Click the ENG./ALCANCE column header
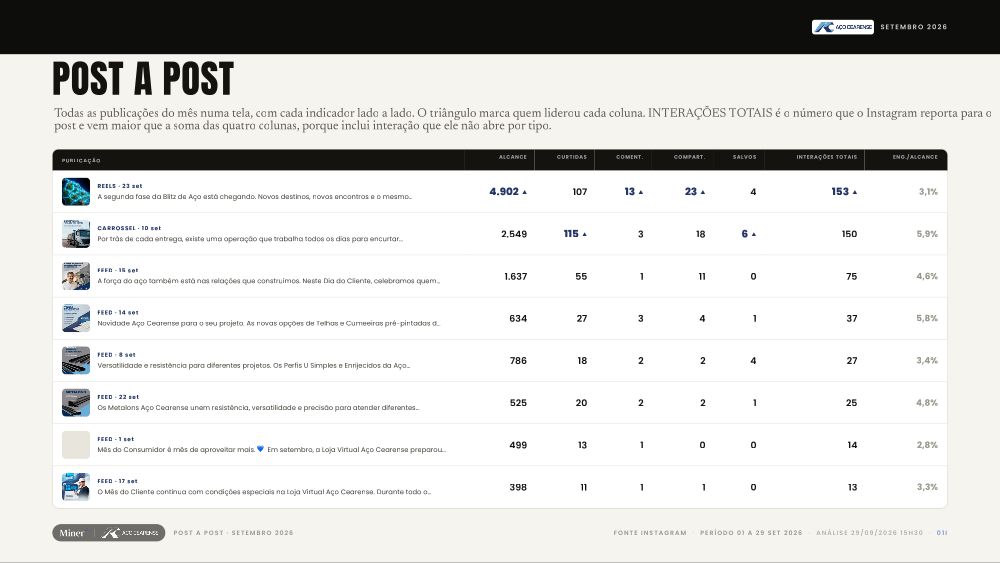Screen dimensions: 1000x563 915,157
